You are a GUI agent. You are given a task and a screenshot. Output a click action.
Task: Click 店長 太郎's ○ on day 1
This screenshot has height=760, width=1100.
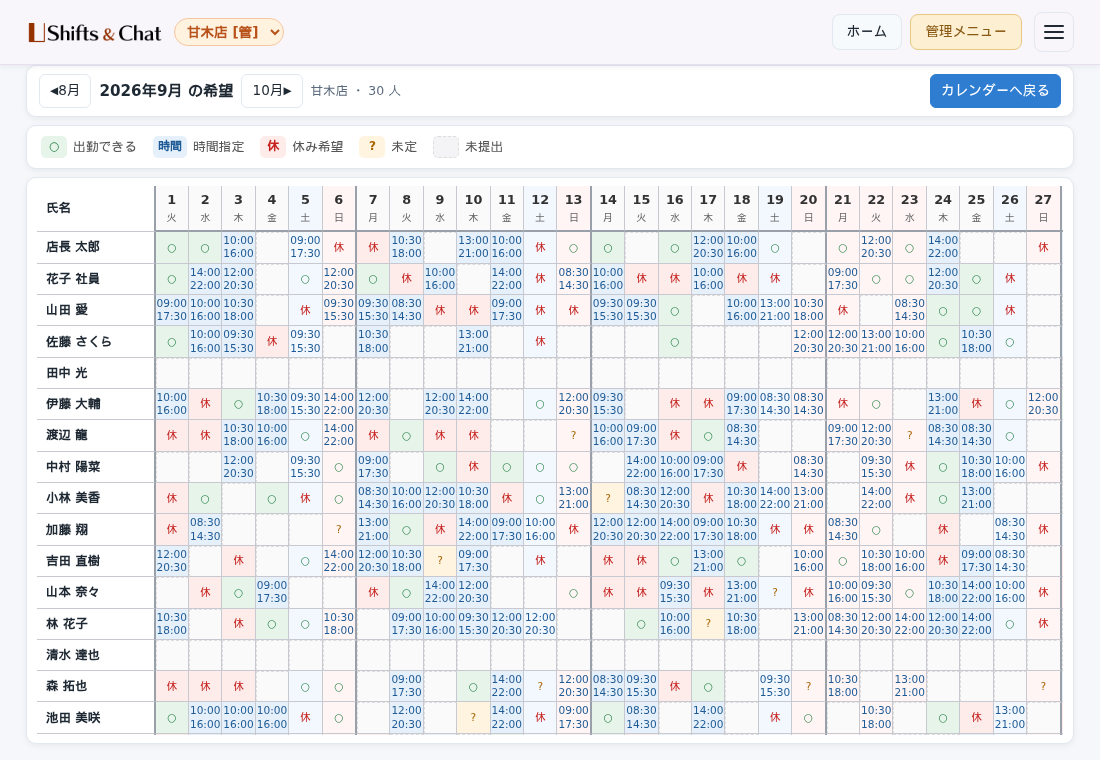172,248
